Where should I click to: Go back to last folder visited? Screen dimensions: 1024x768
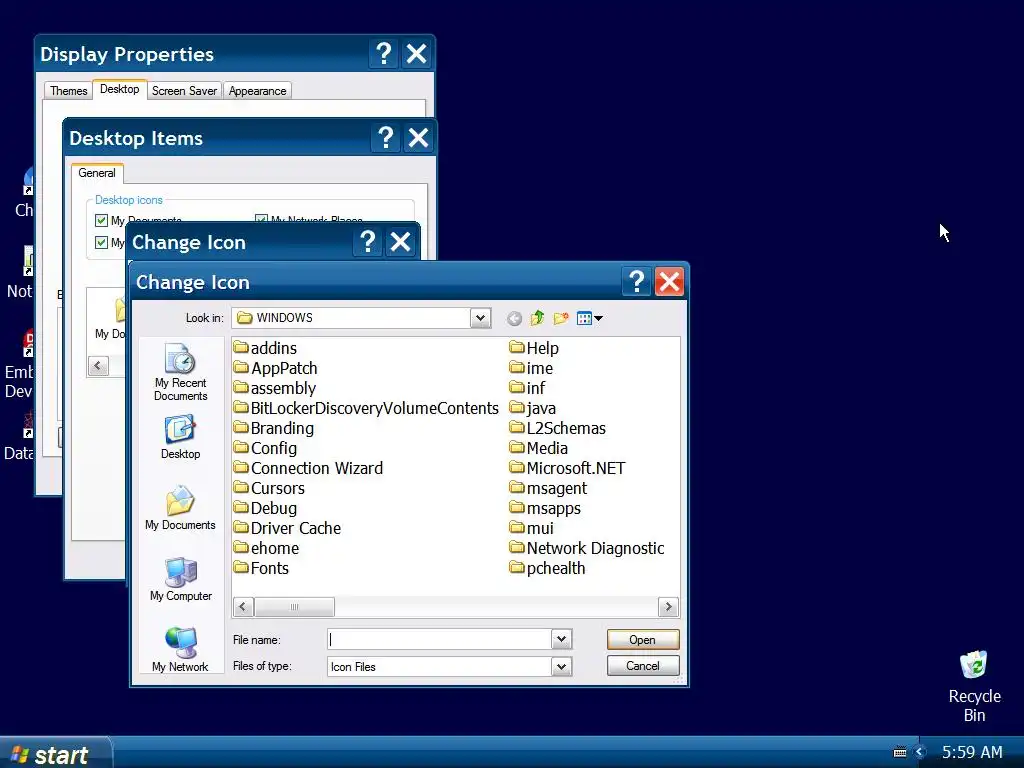click(514, 318)
